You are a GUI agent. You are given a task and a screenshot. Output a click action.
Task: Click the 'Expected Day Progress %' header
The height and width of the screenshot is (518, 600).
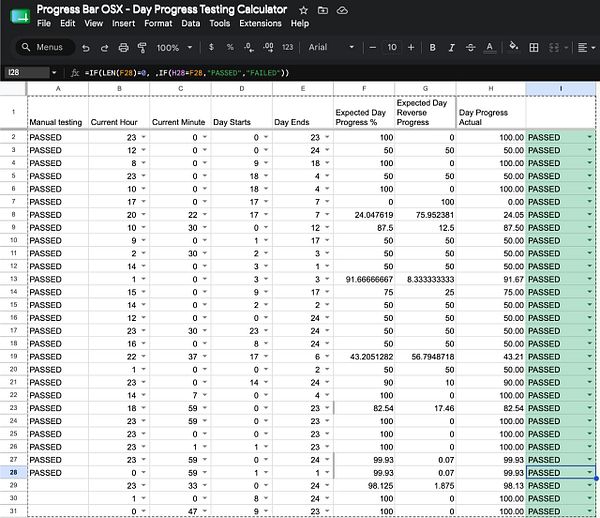click(x=364, y=112)
